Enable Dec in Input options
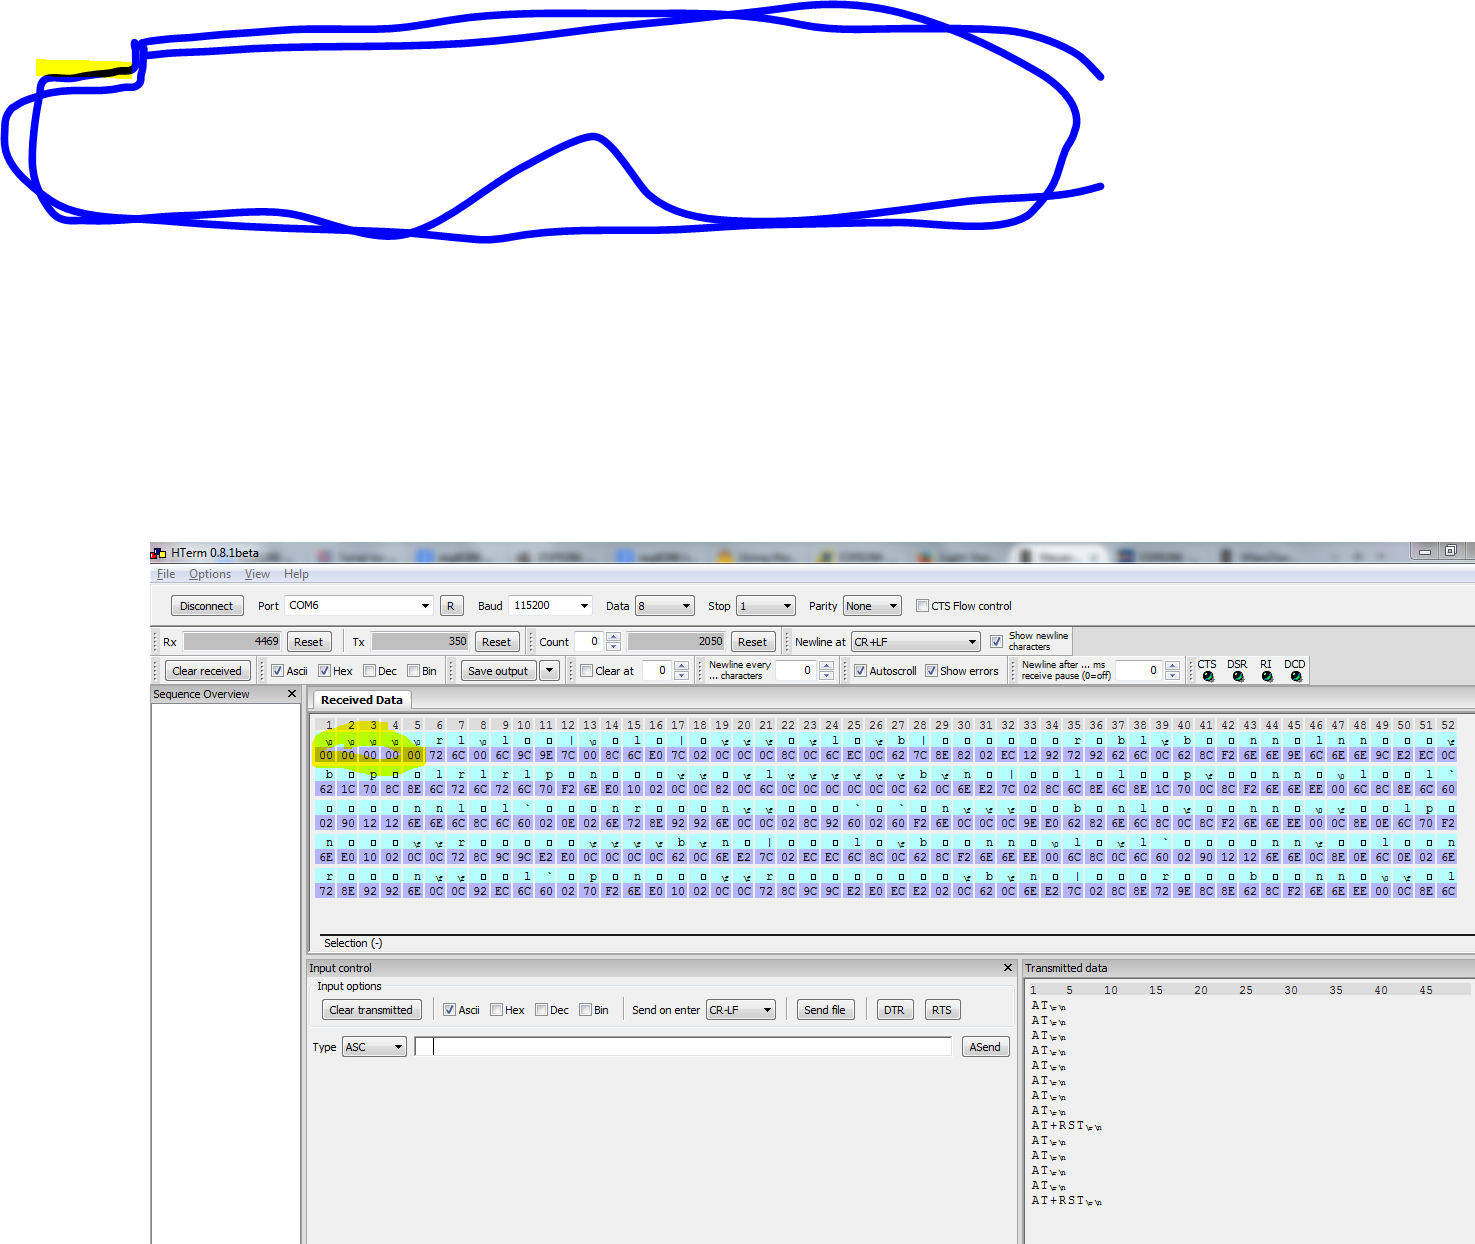1475x1244 pixels. (x=542, y=1010)
